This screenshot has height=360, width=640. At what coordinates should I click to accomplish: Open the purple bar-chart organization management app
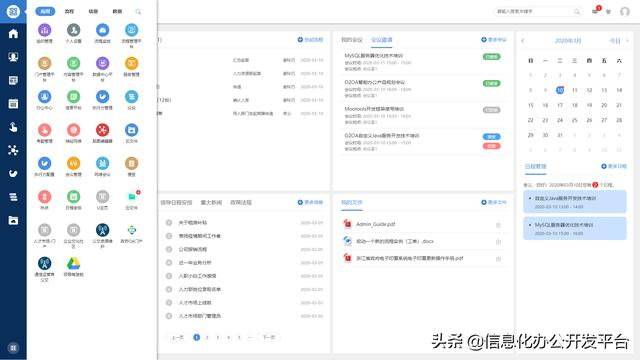[x=44, y=30]
